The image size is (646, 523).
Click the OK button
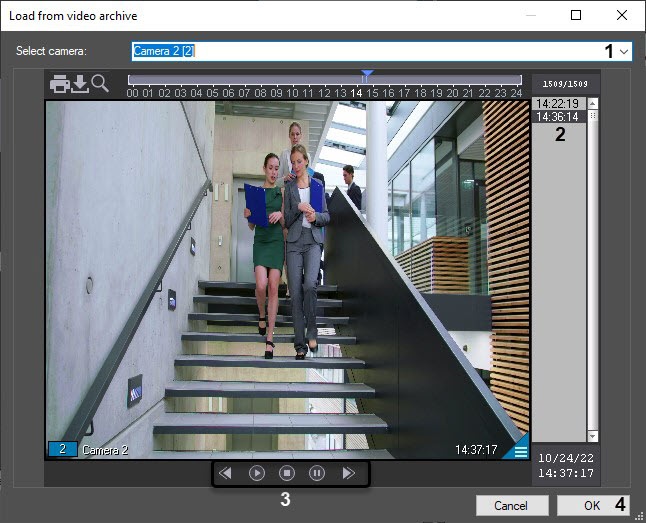coord(593,505)
